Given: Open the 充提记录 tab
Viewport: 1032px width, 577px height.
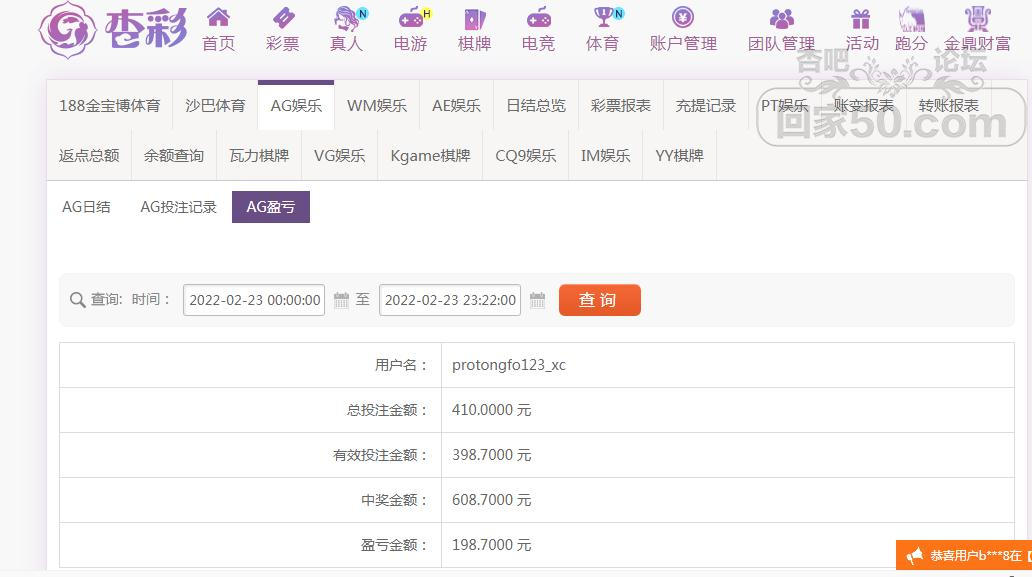Looking at the screenshot, I should 706,105.
